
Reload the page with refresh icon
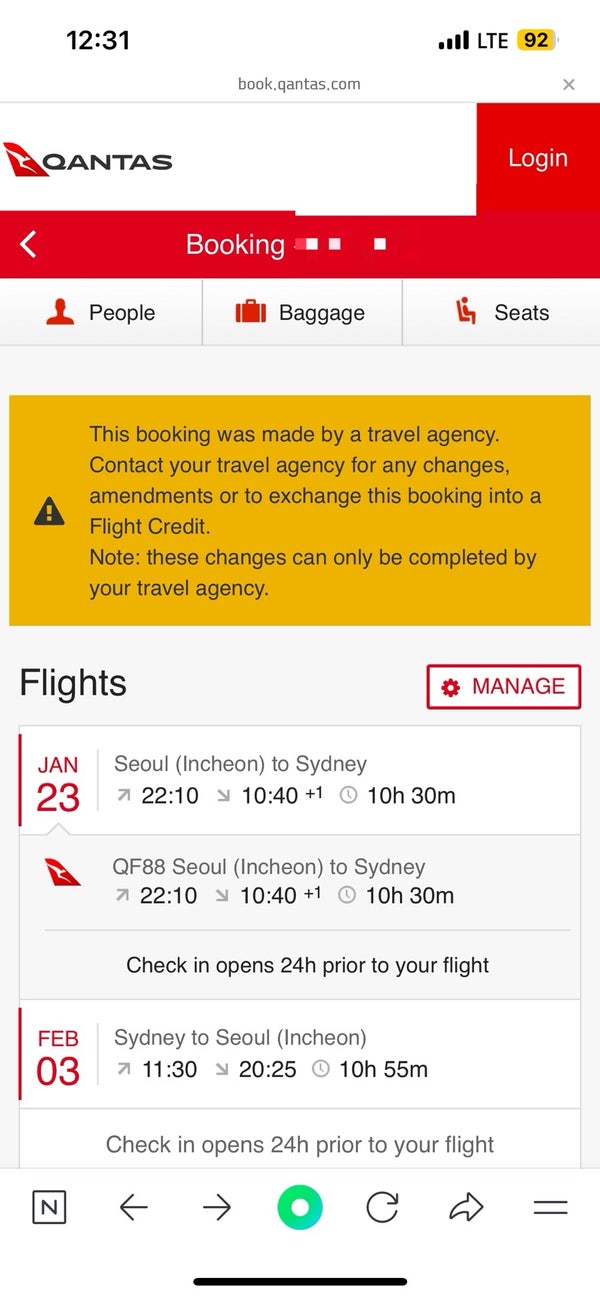coord(382,1208)
